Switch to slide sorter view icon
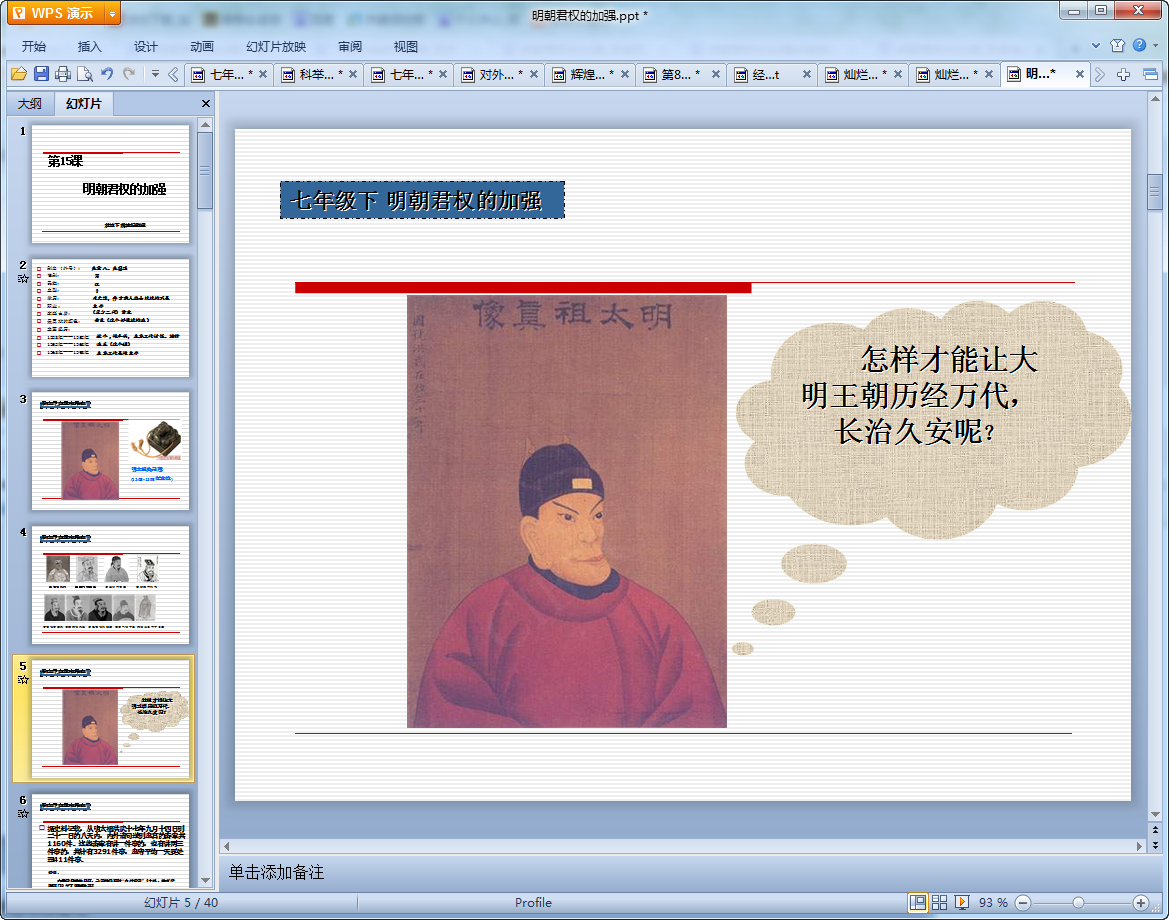 tap(939, 903)
